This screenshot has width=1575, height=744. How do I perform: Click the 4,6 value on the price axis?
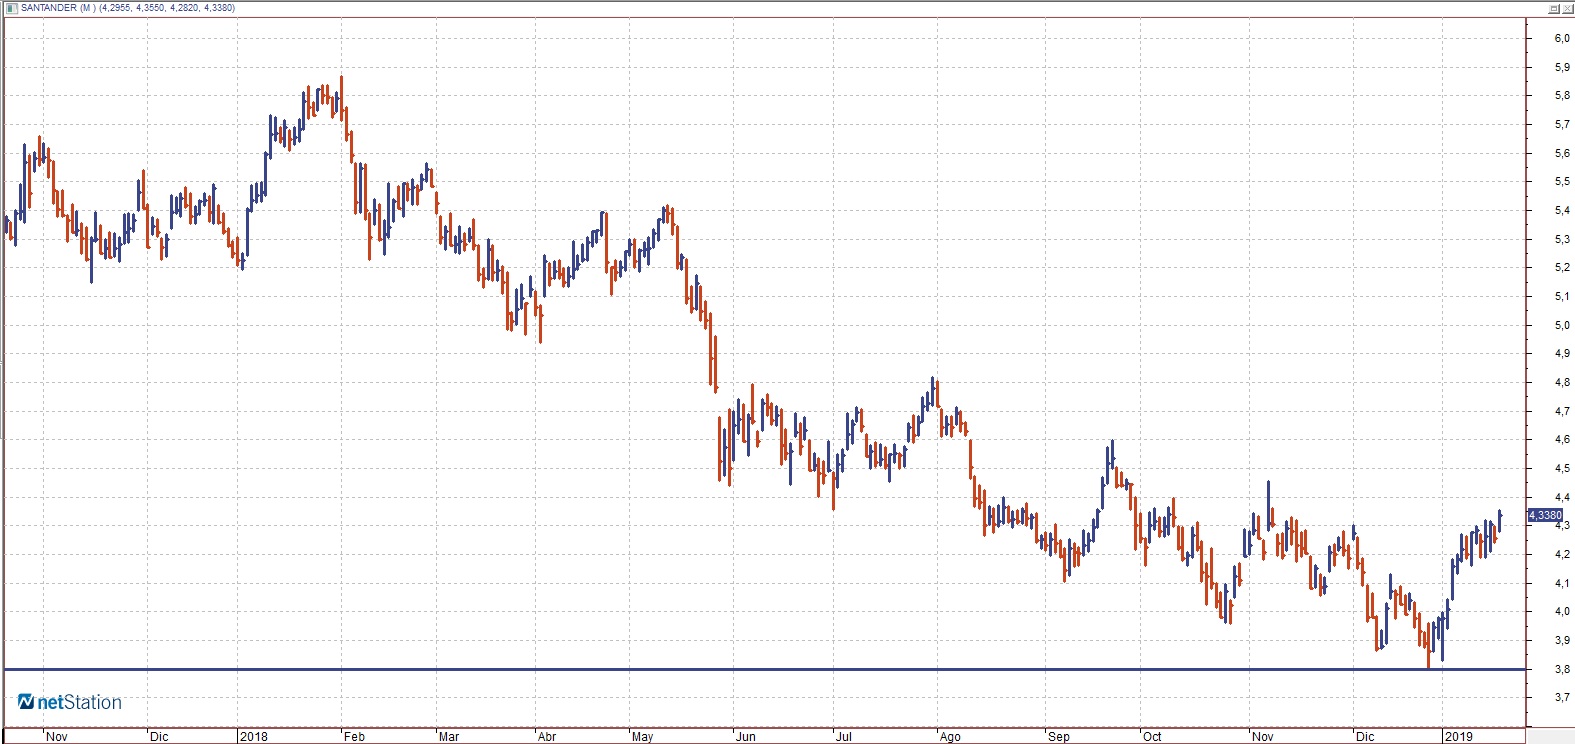(x=1562, y=440)
